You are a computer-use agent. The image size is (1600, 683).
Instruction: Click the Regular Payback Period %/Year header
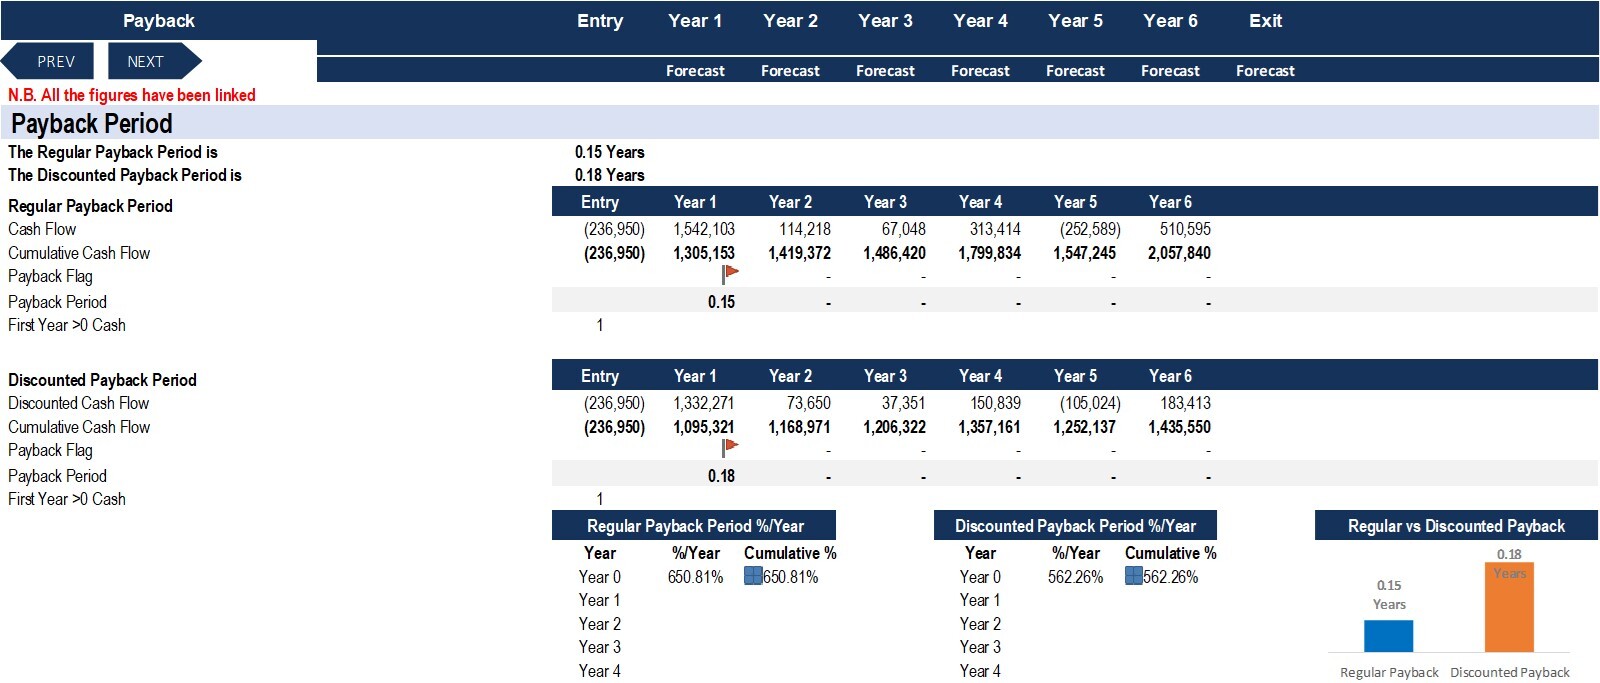point(694,526)
